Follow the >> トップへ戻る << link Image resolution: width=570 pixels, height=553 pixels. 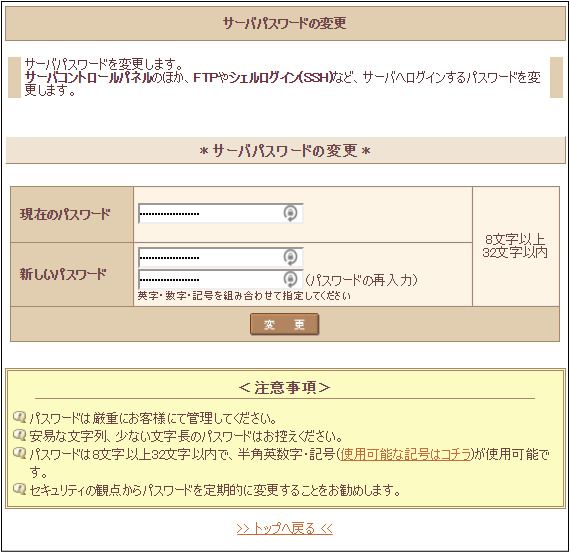[284, 528]
